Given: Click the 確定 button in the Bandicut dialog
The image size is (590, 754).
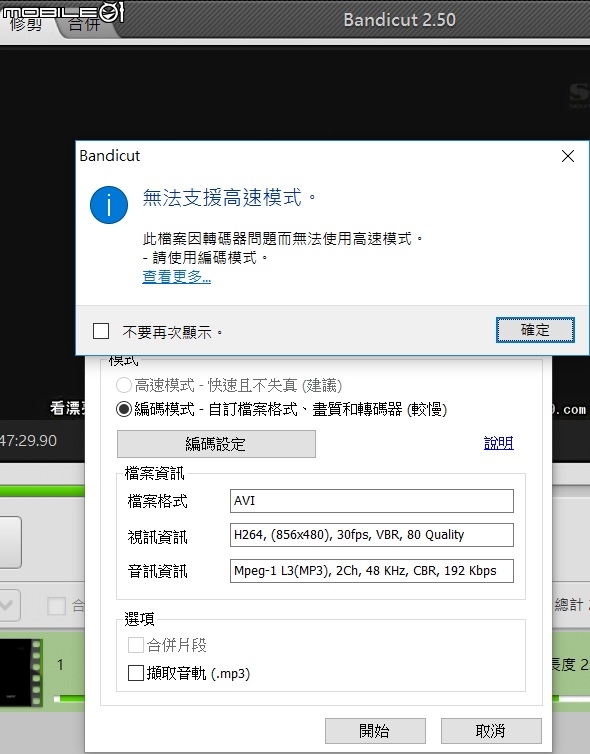Looking at the screenshot, I should tap(535, 330).
